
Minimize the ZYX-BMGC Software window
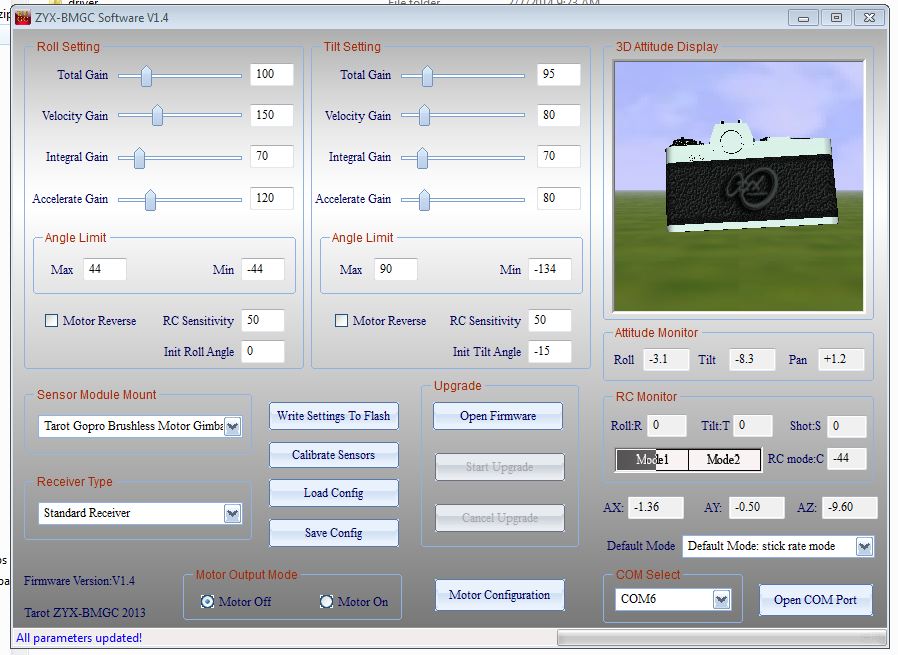click(x=803, y=18)
